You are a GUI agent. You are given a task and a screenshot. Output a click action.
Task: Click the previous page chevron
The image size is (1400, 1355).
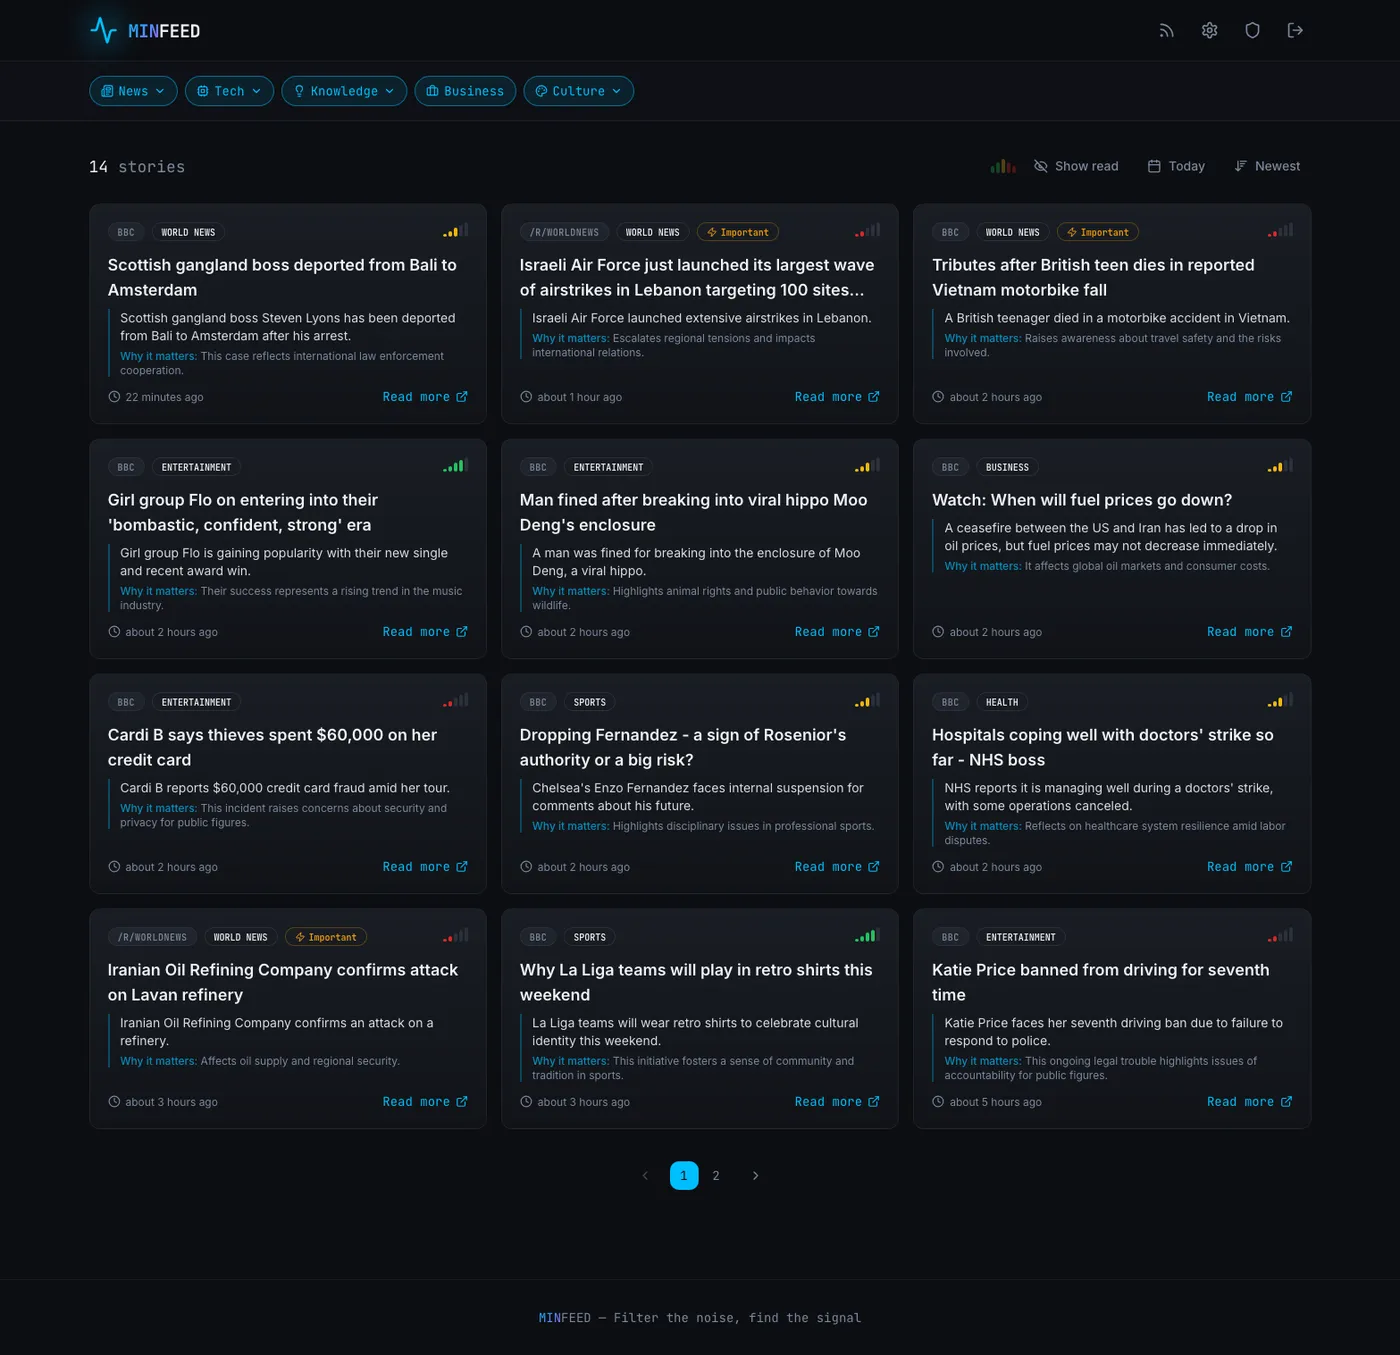(645, 1176)
